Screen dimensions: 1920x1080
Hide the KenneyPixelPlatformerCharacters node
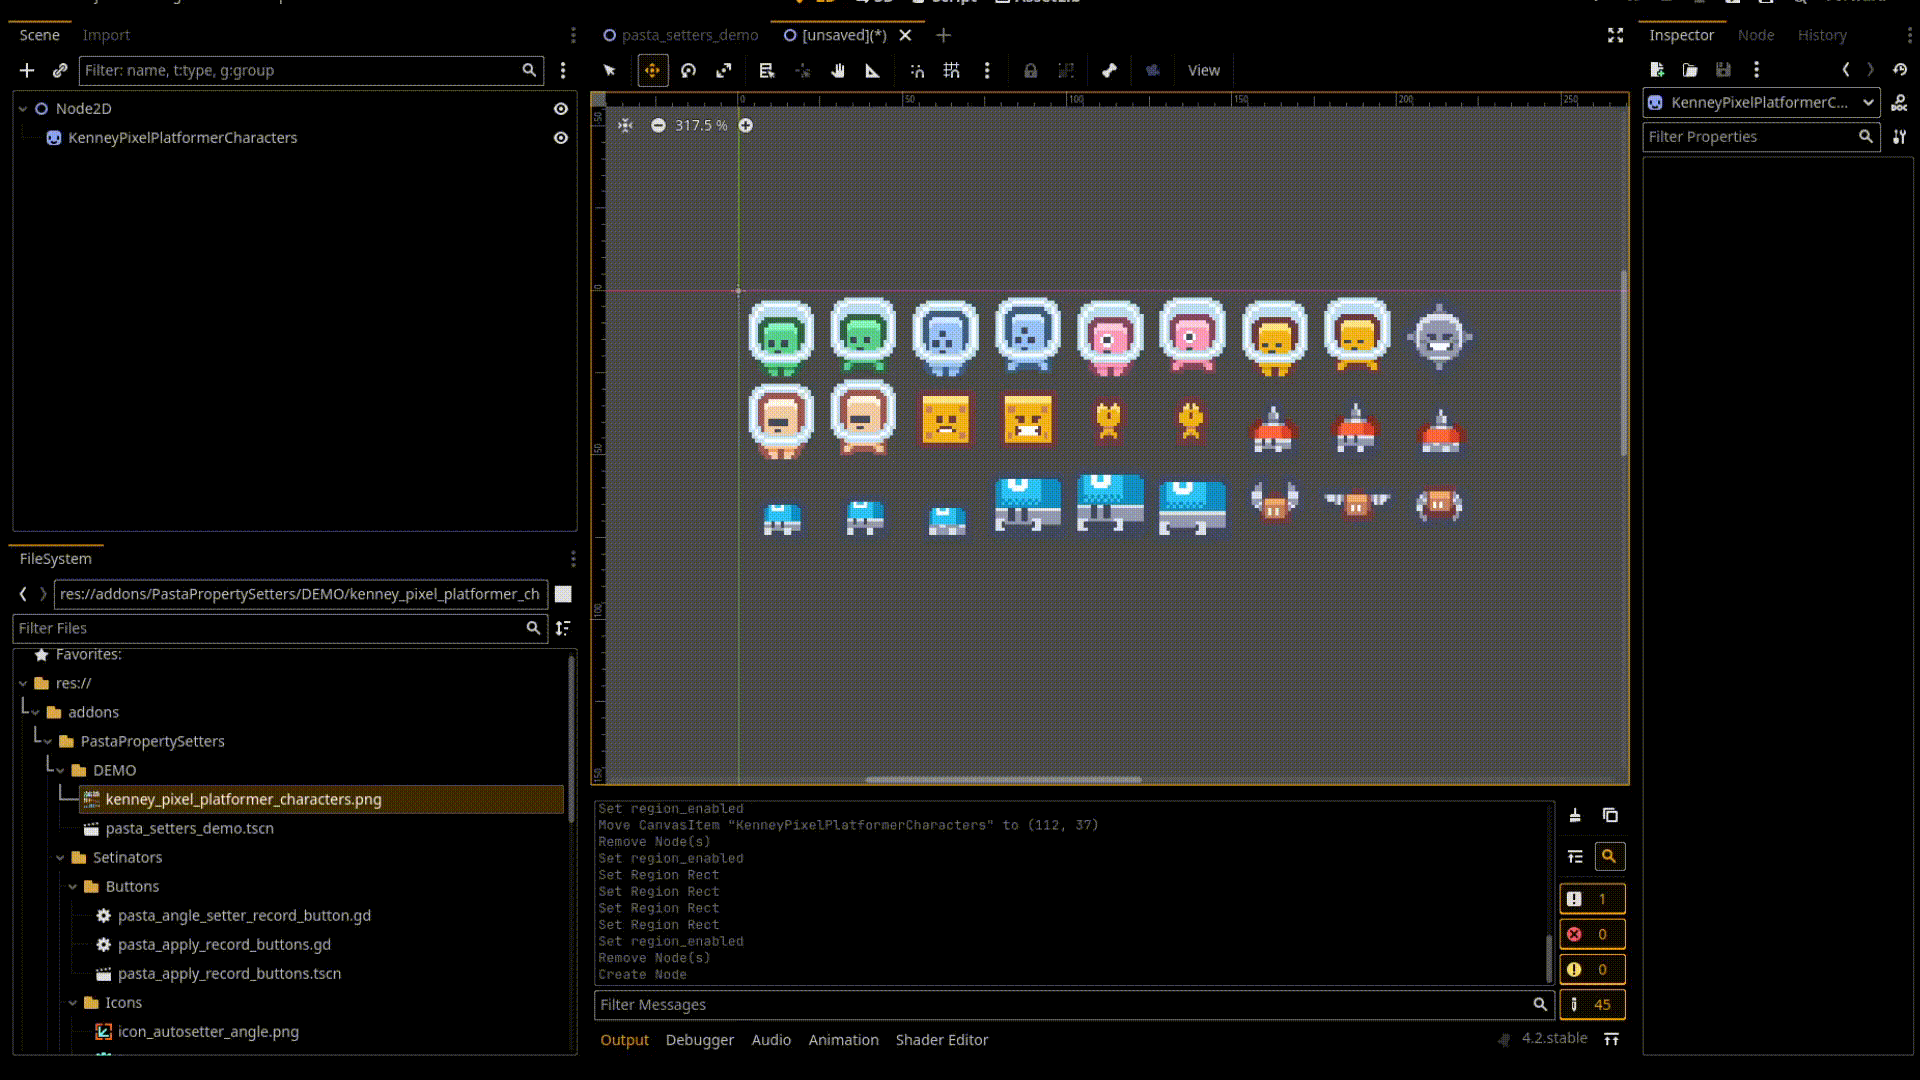(x=561, y=138)
